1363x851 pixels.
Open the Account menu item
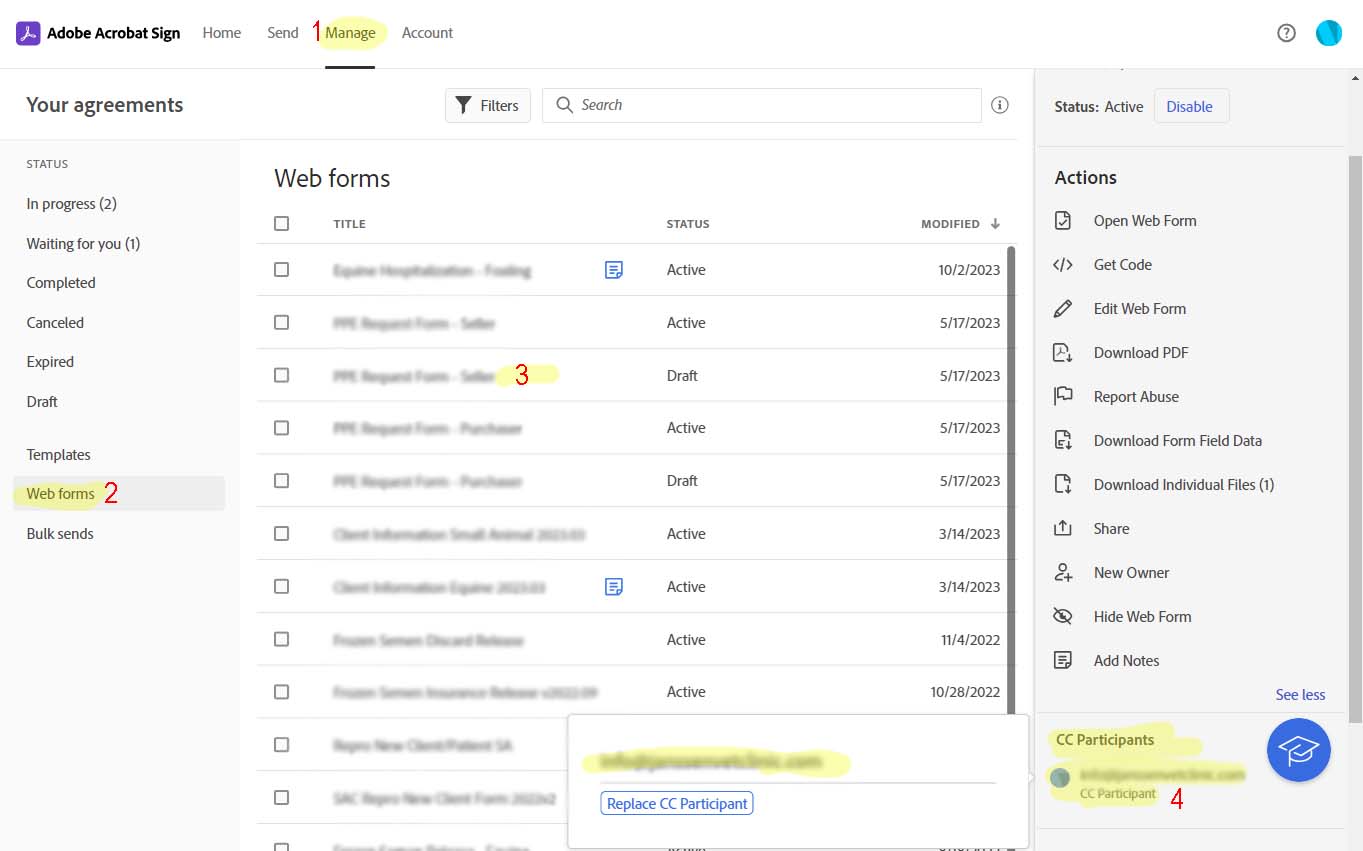(x=427, y=32)
